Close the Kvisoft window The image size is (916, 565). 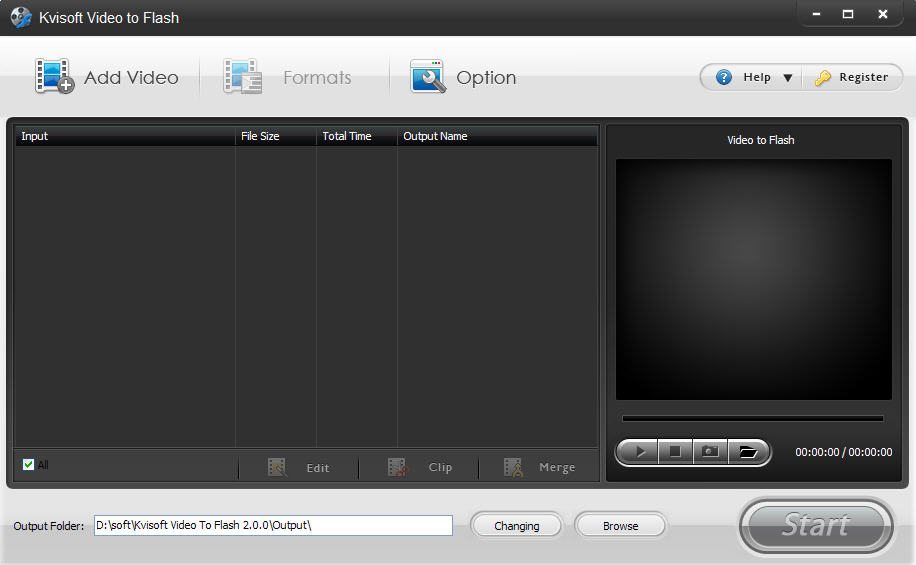883,14
